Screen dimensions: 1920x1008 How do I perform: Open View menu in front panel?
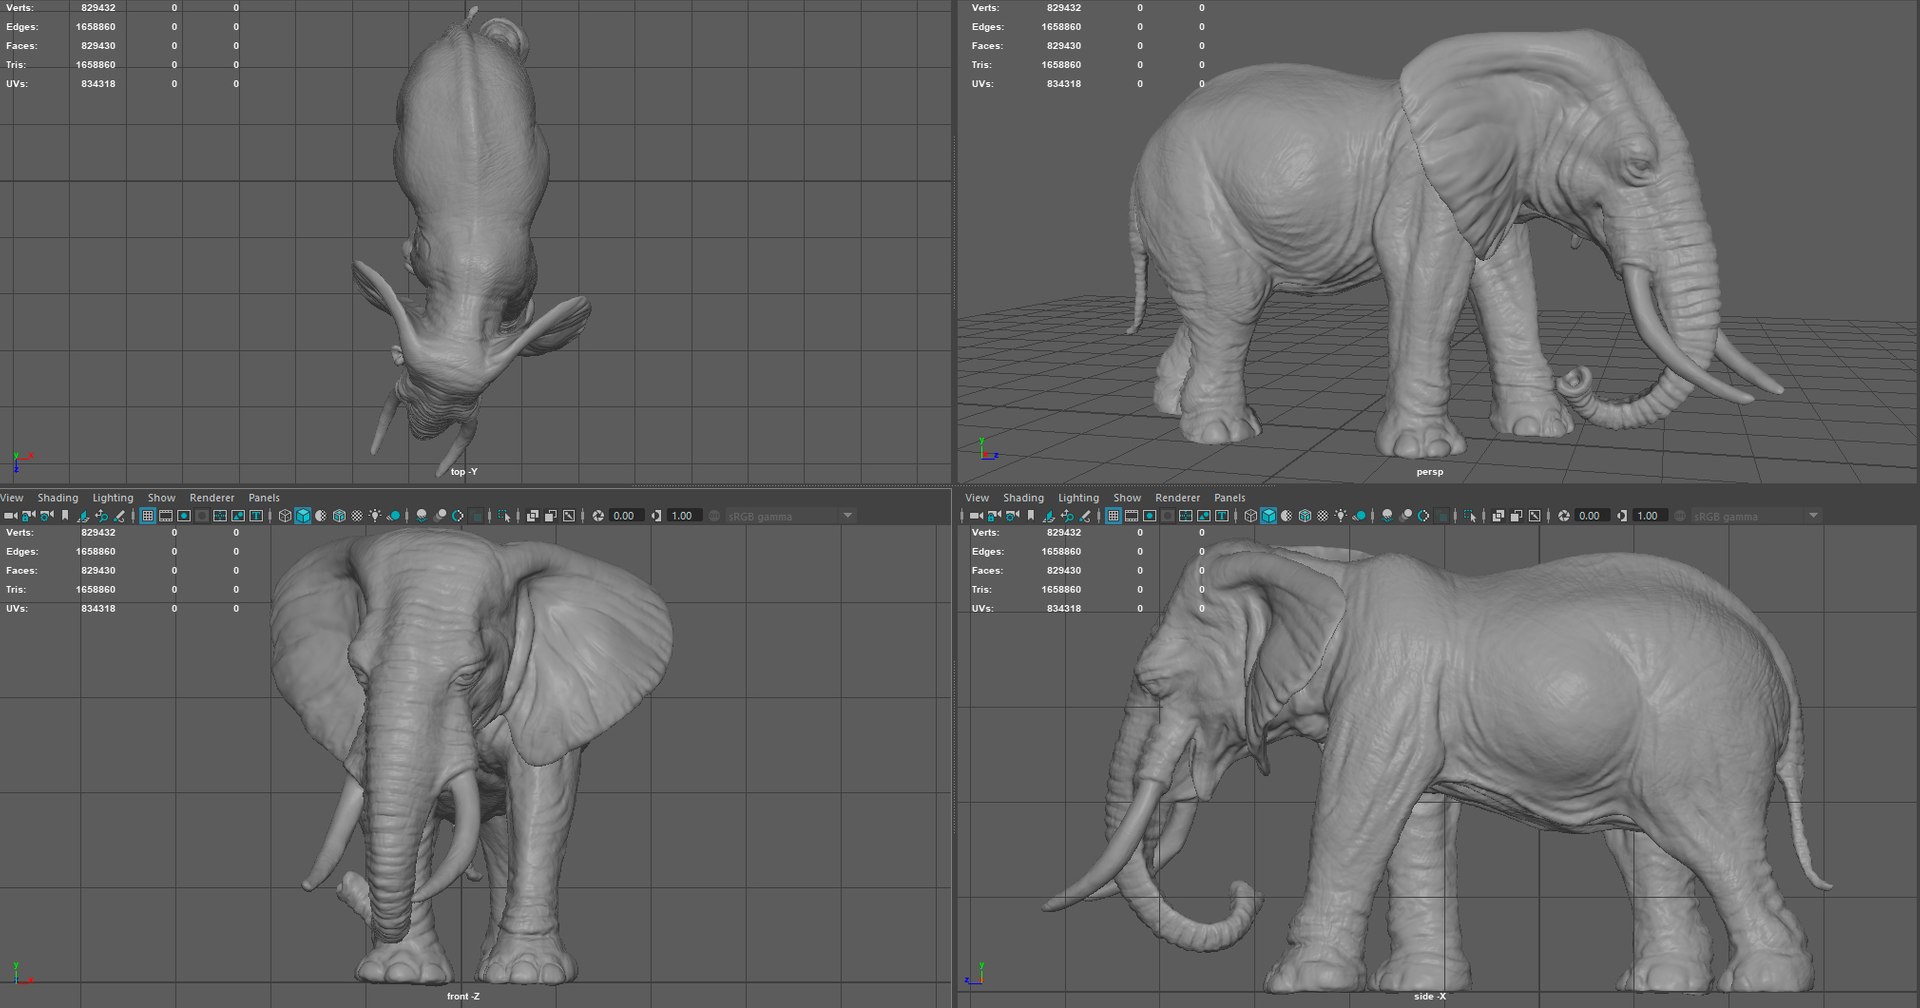[x=12, y=497]
